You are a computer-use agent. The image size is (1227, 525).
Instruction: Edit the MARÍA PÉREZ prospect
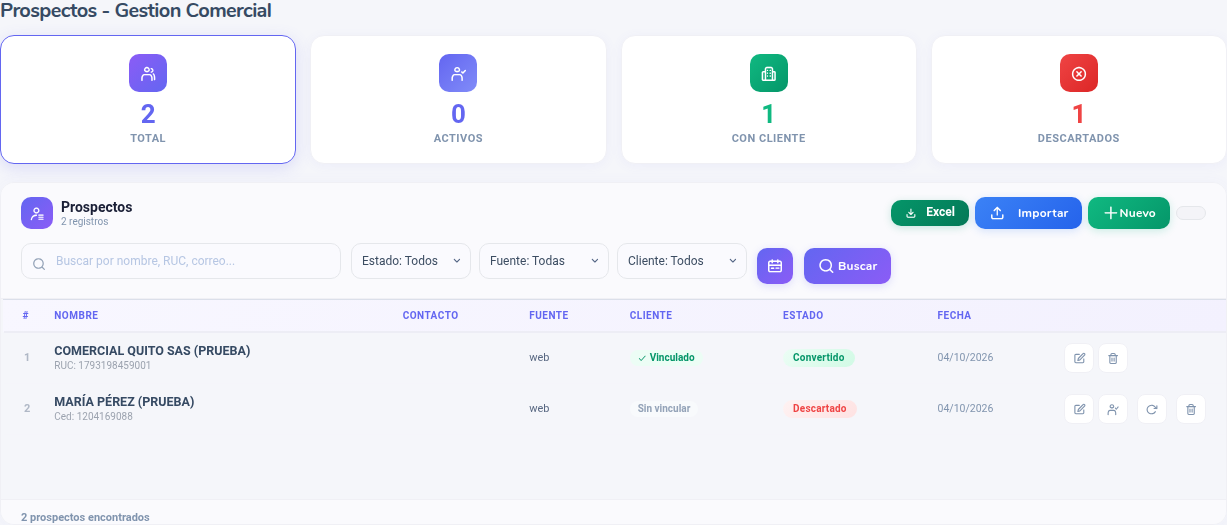[1079, 409]
